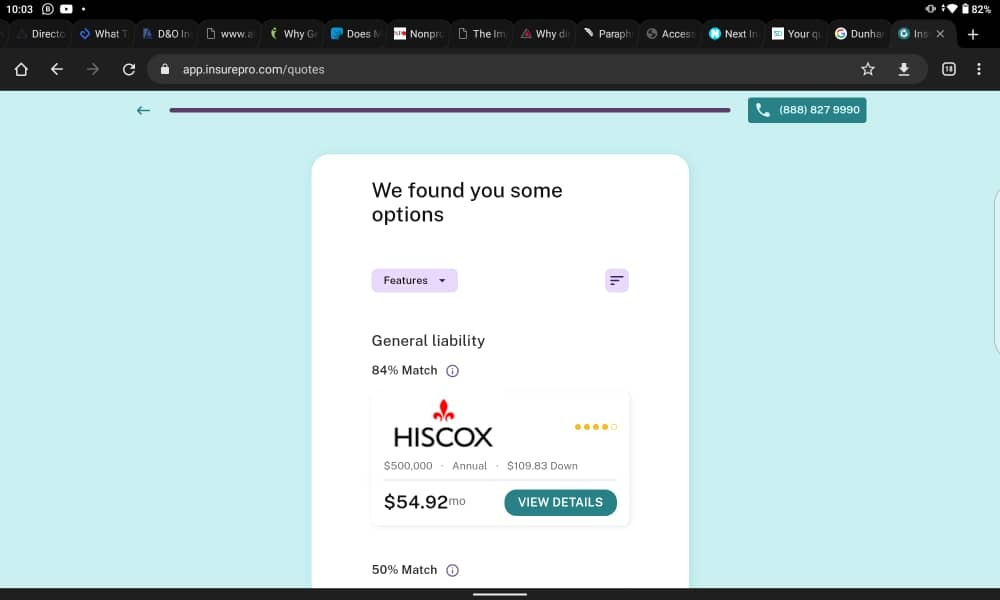Click the teal back arrow on quotes page
1000x600 pixels.
(x=143, y=110)
